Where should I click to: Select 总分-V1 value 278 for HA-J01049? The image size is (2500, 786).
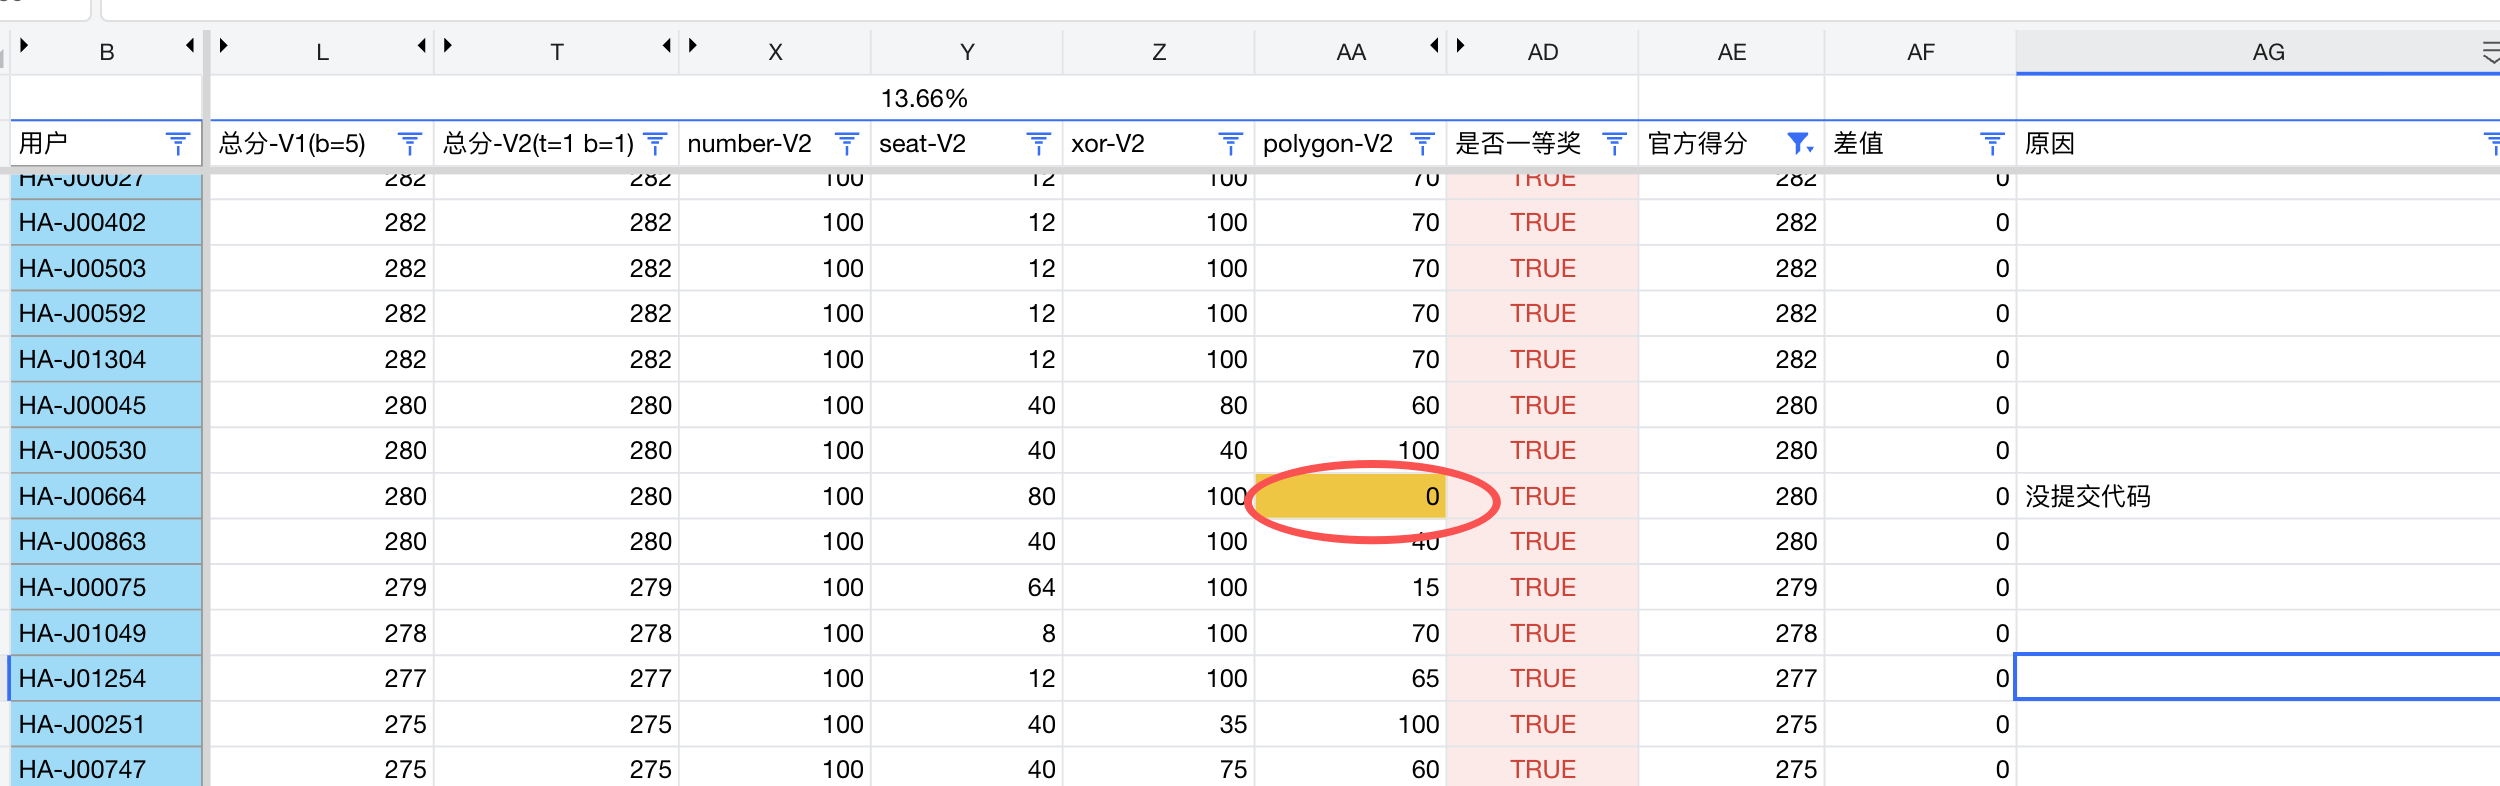(x=322, y=633)
